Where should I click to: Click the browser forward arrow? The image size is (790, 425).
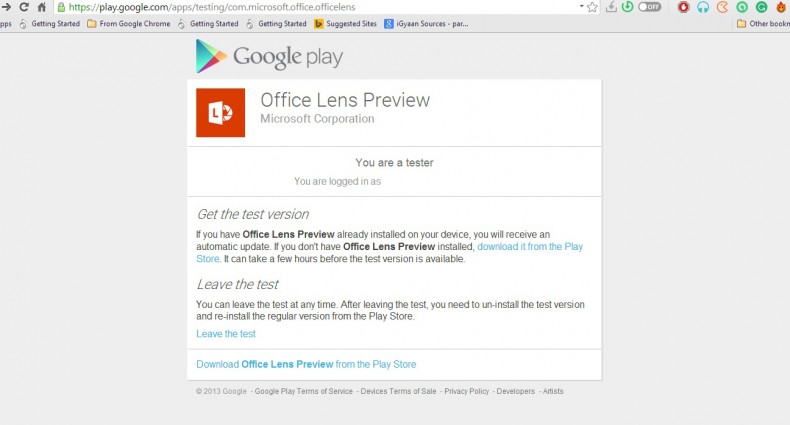pyautogui.click(x=6, y=6)
